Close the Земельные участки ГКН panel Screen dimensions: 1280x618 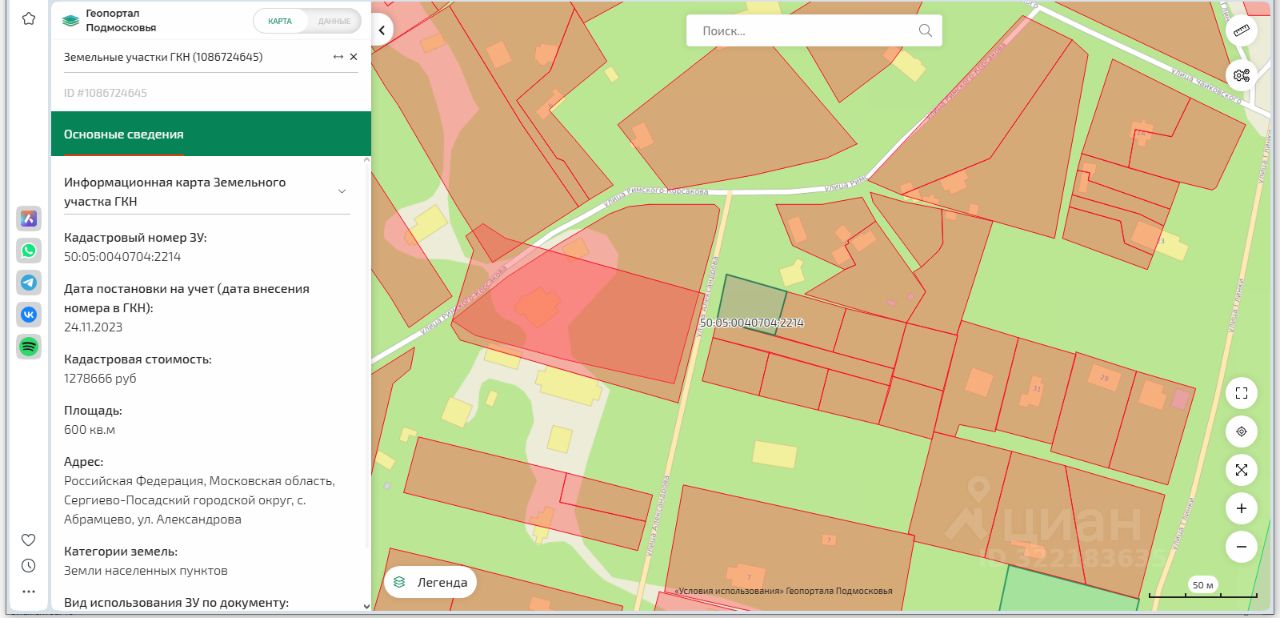tap(353, 57)
